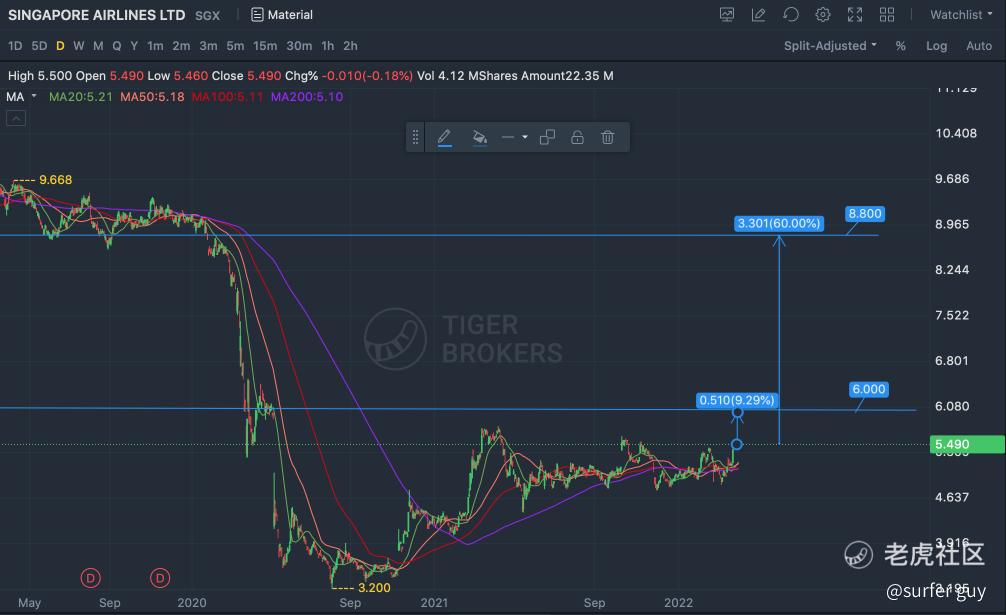Click the first dividend D marker
Screen dimensions: 1006x615
pos(90,578)
